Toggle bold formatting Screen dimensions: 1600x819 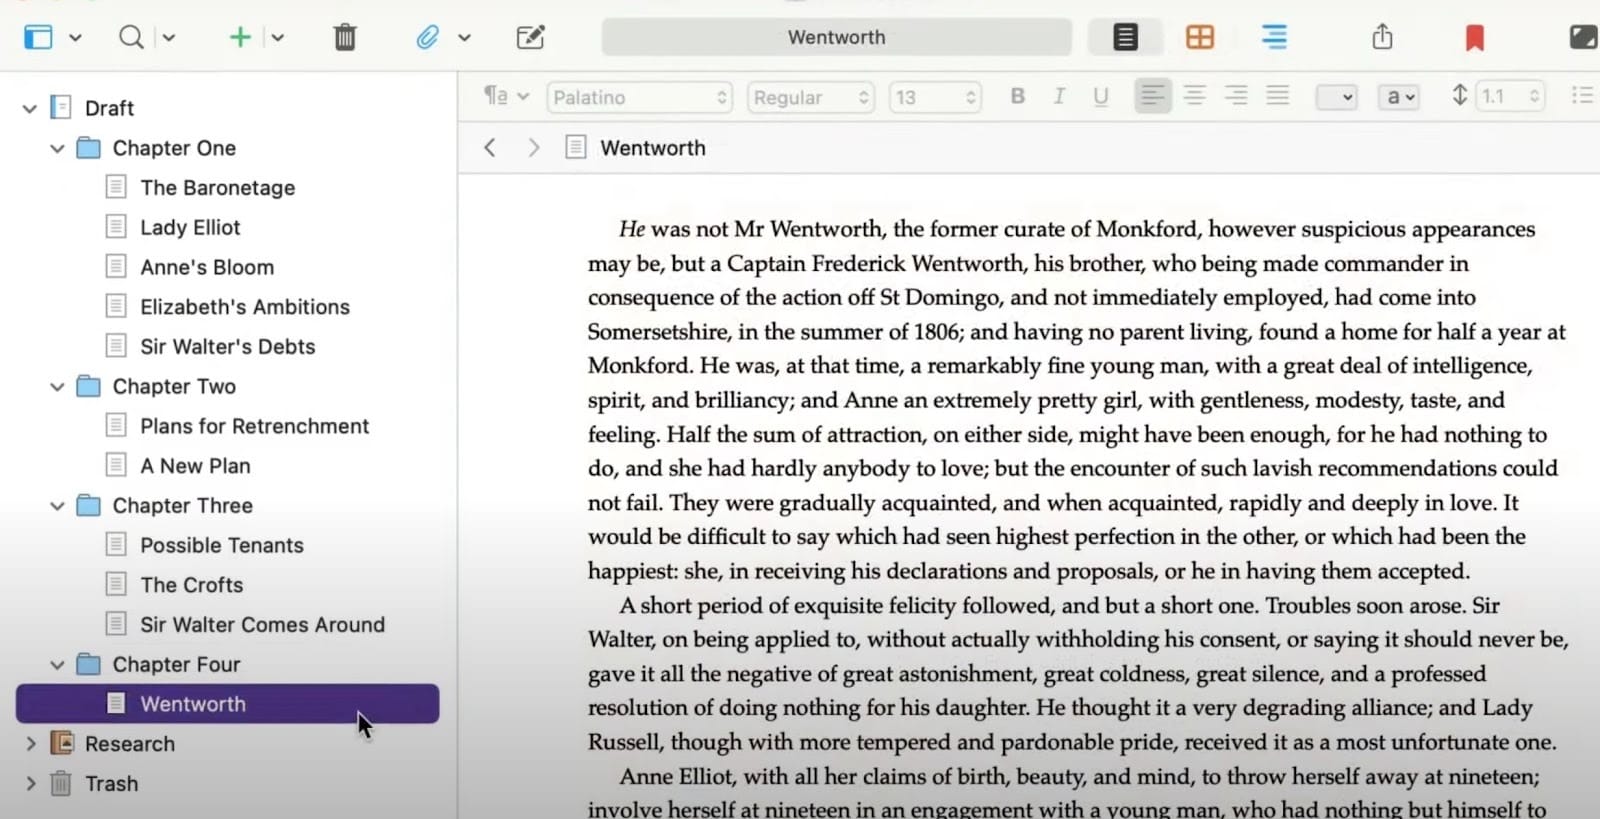coord(1017,96)
